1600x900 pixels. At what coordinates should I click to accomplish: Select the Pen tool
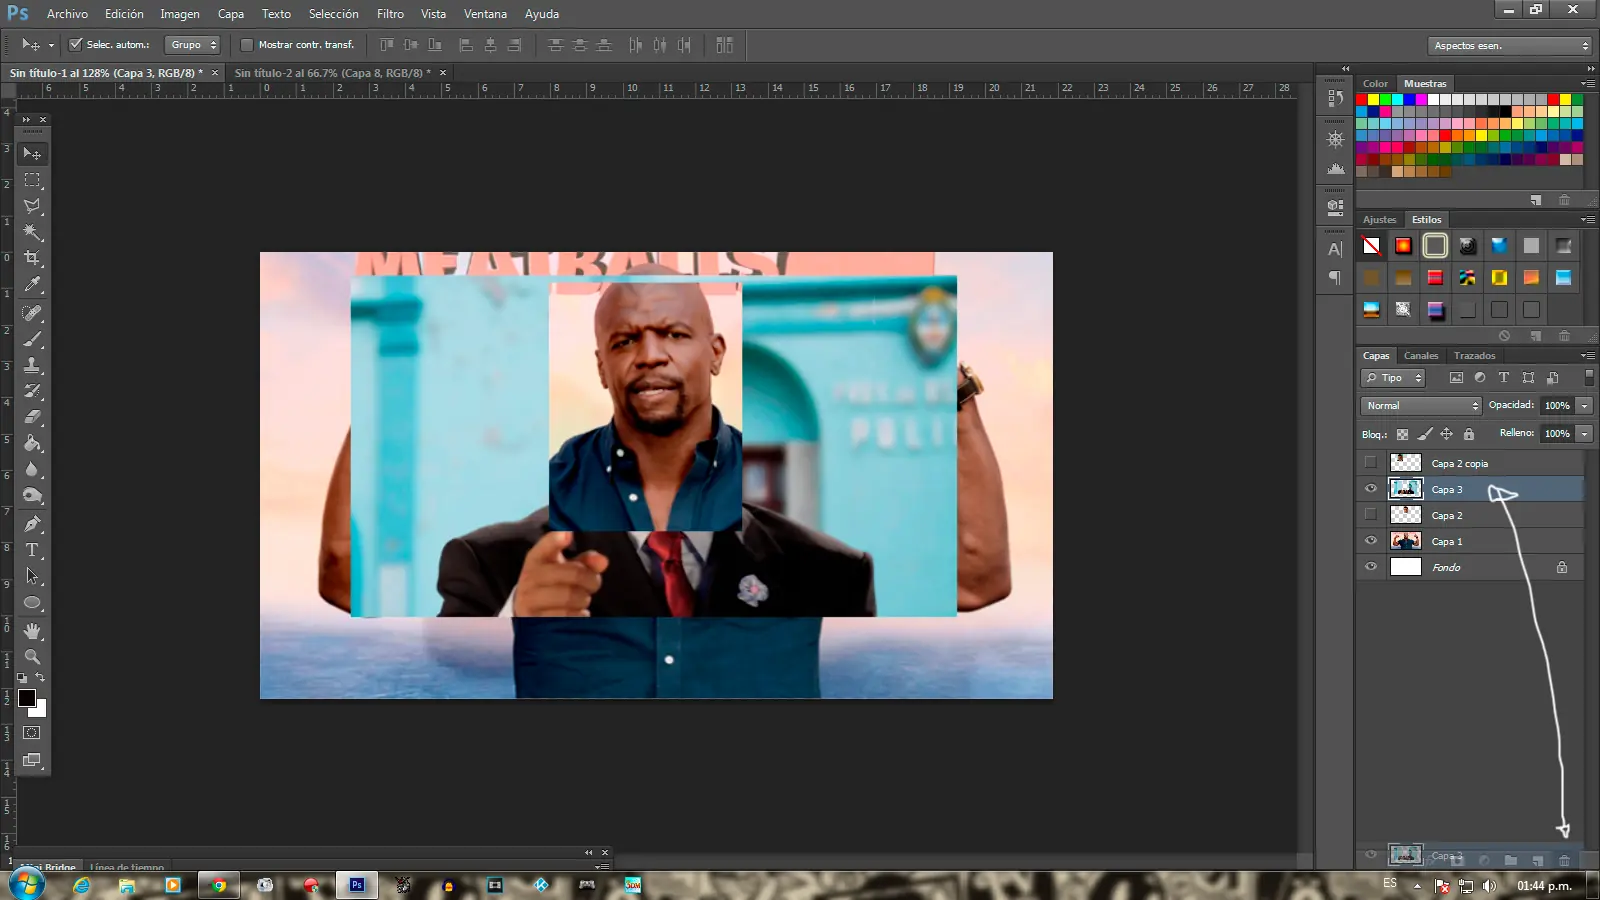(32, 523)
